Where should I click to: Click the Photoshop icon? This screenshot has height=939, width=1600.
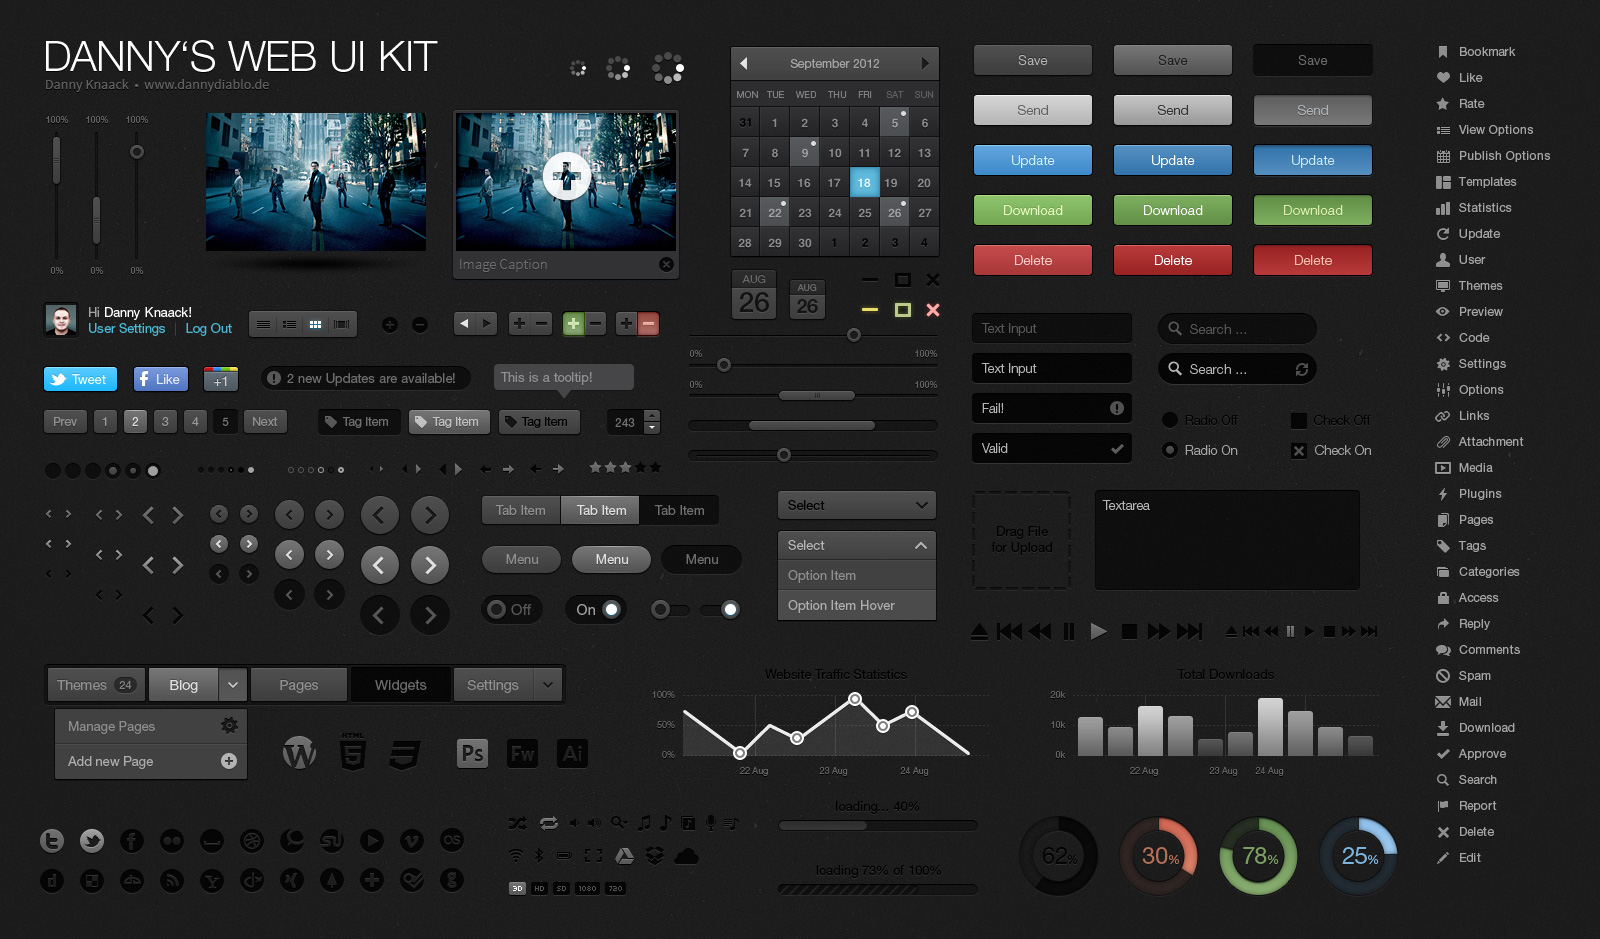[472, 753]
